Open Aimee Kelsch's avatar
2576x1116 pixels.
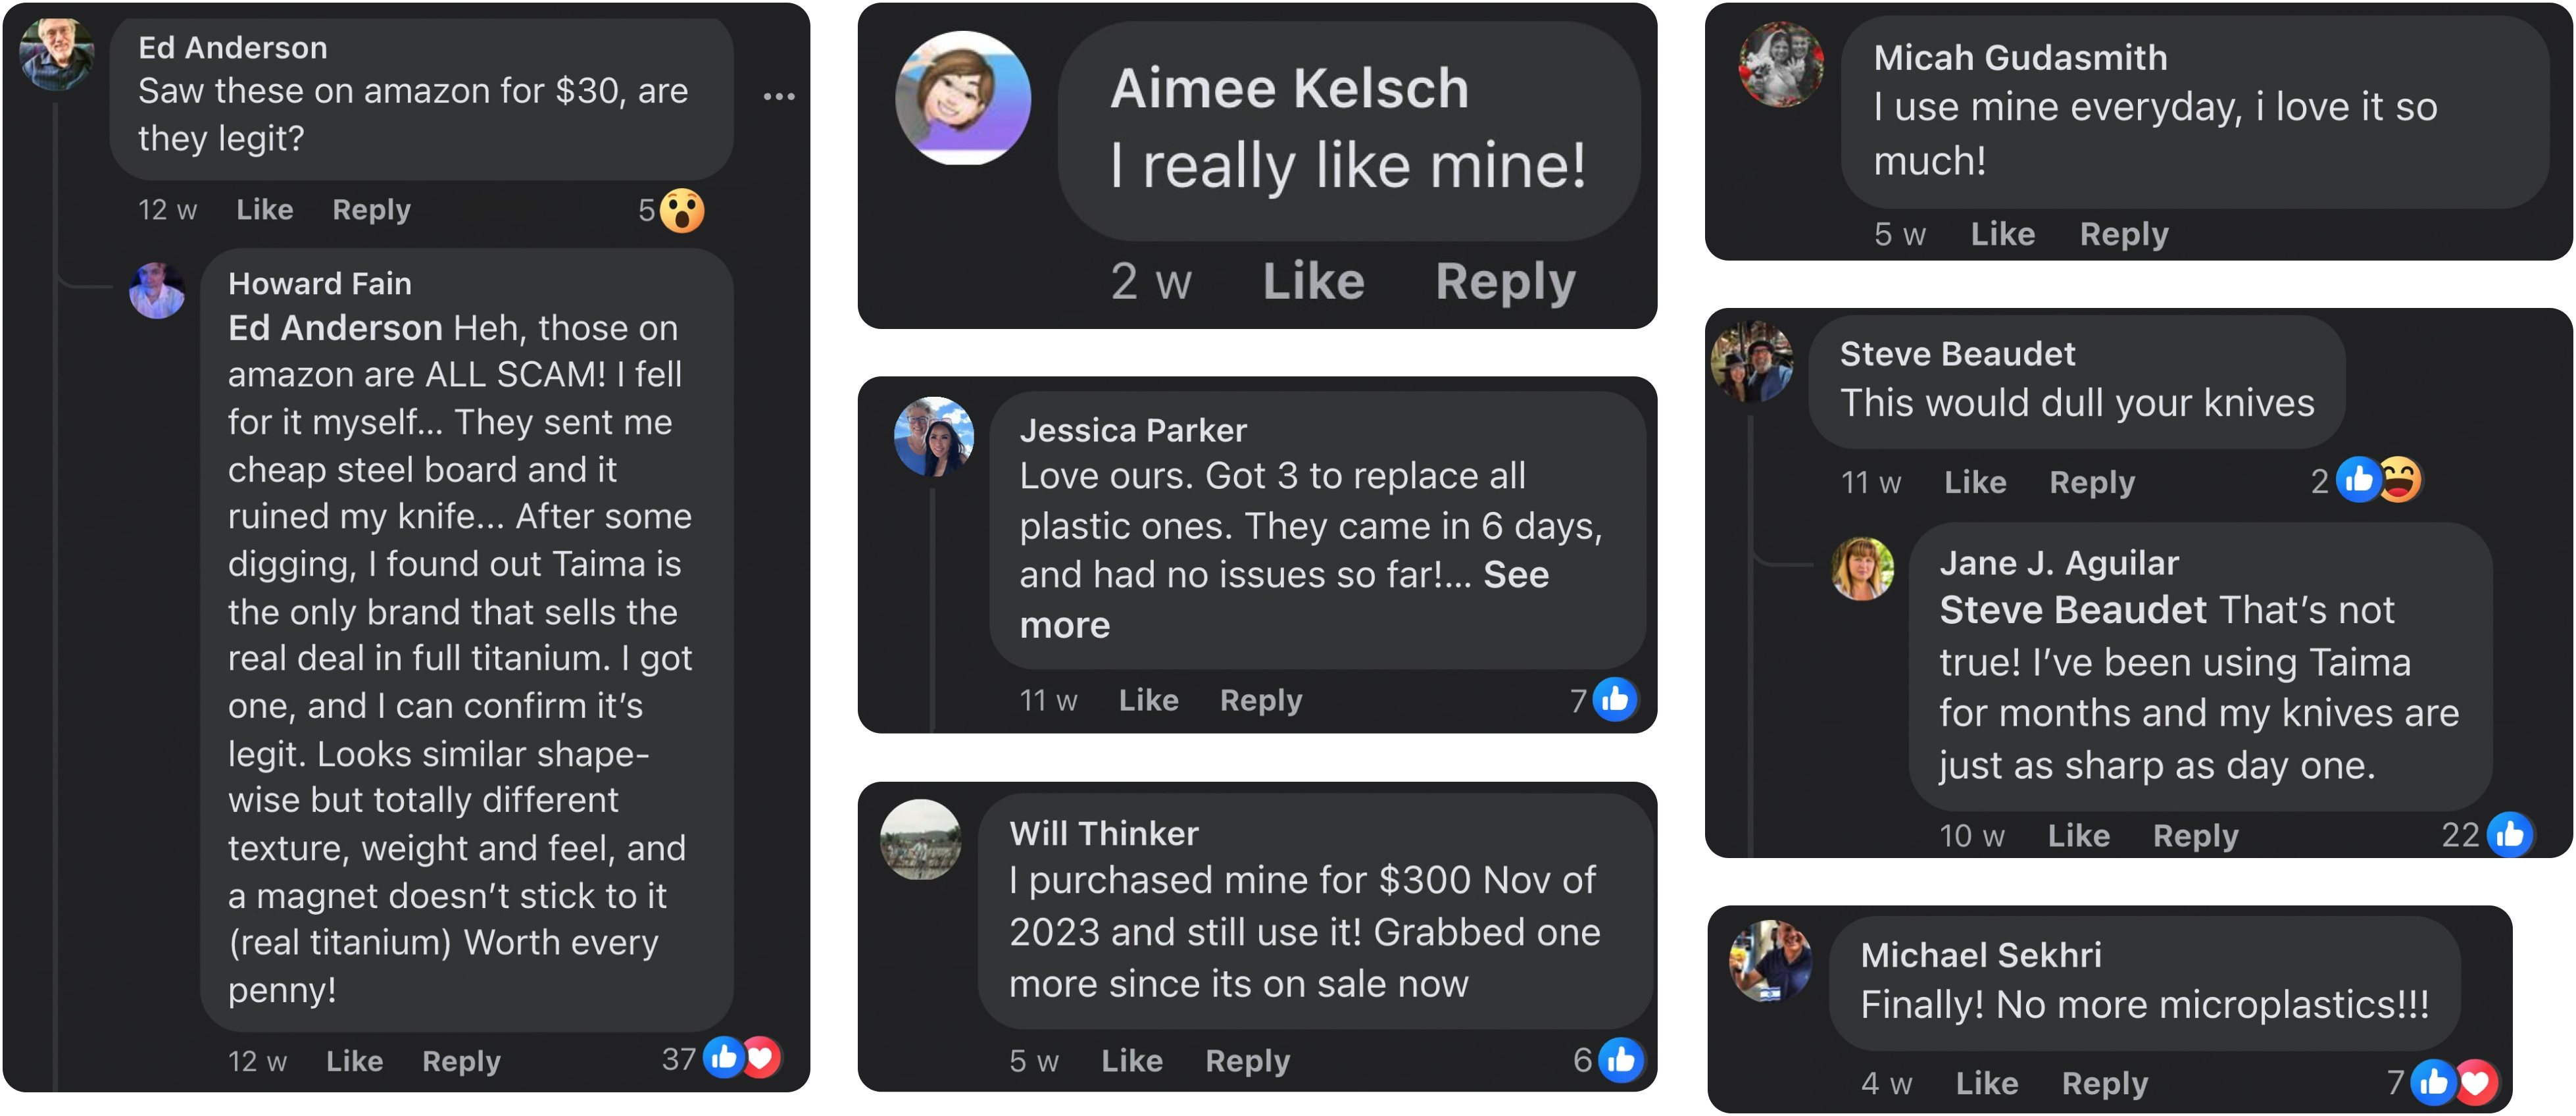point(962,98)
